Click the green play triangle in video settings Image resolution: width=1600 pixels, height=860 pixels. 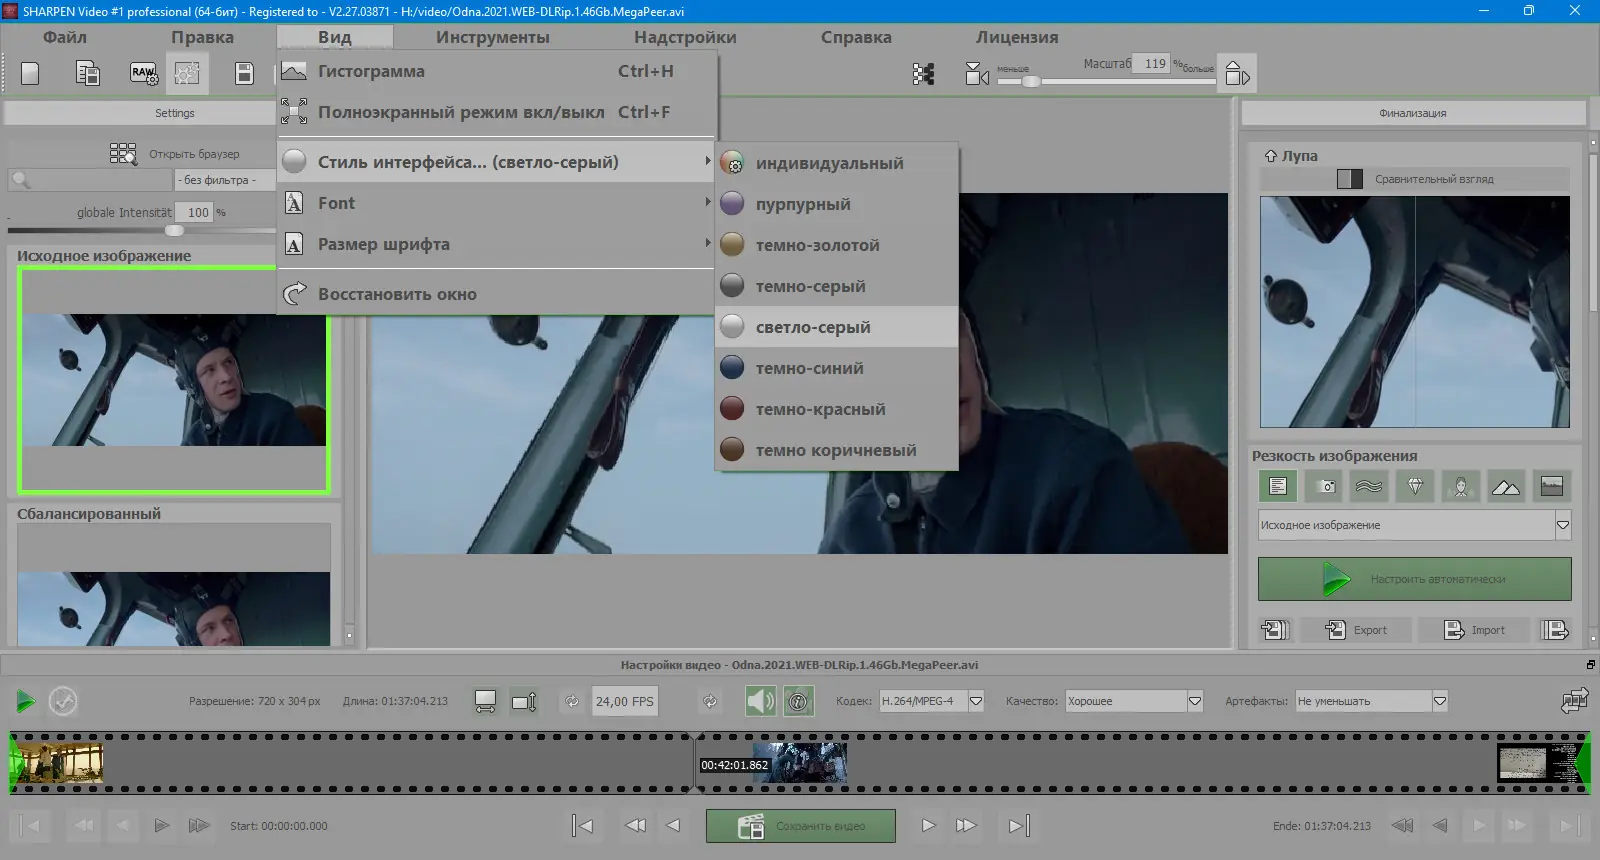coord(26,701)
